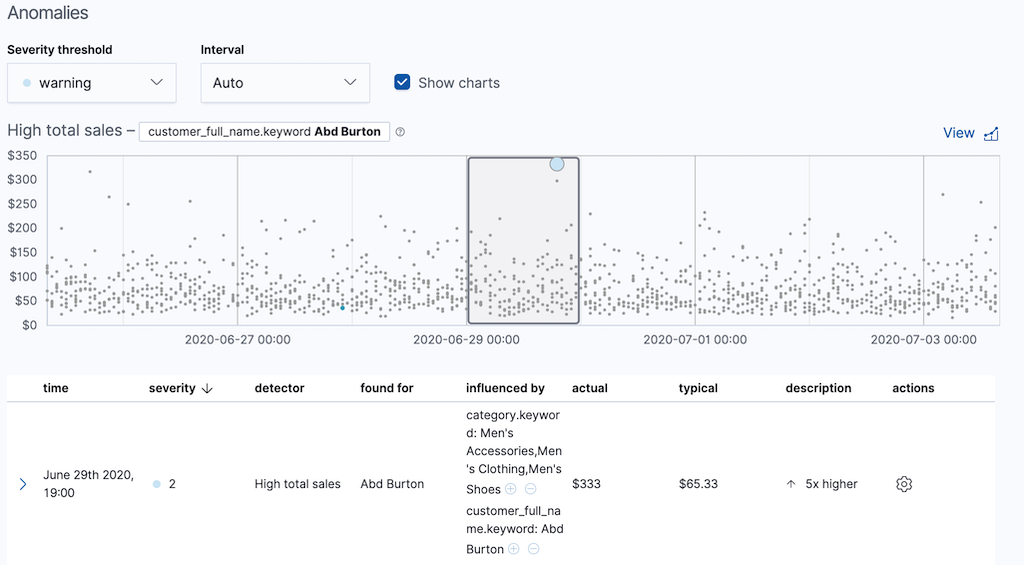
Task: Open the Interval dropdown set to Auto
Action: [x=285, y=83]
